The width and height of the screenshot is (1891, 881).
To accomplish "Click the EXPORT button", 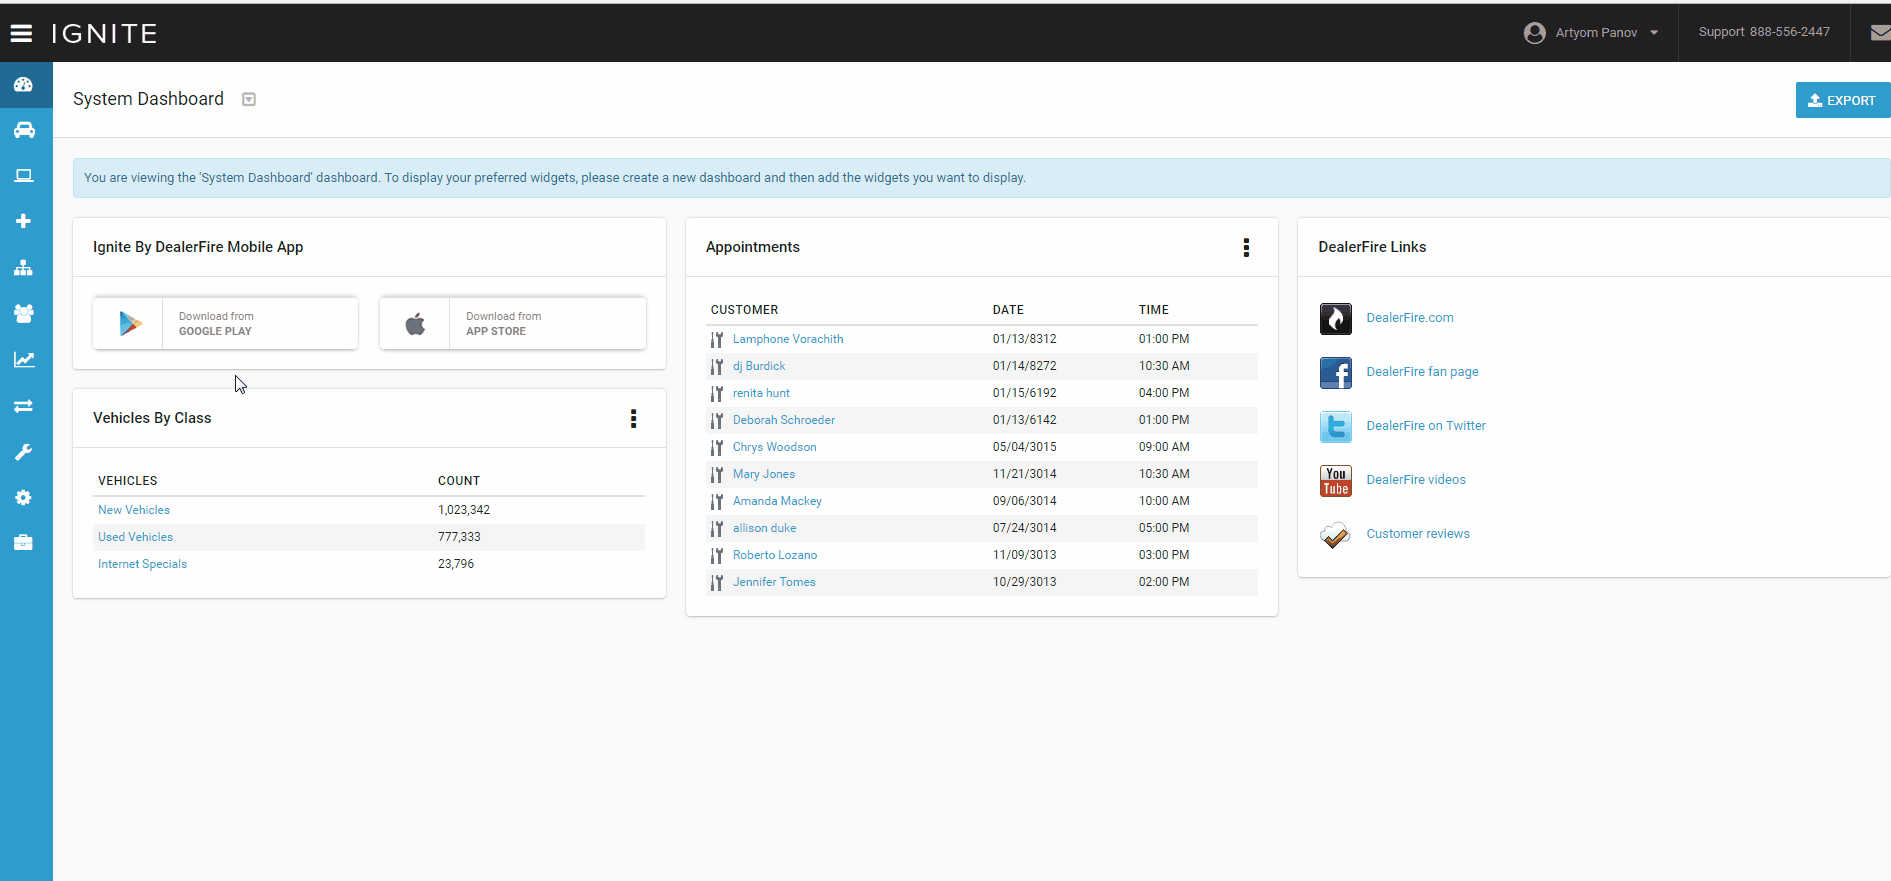I will tap(1842, 100).
